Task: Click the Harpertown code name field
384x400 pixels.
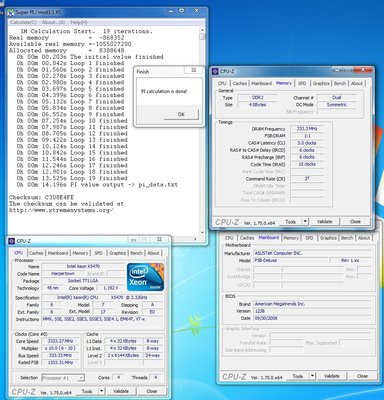Action: (63, 274)
